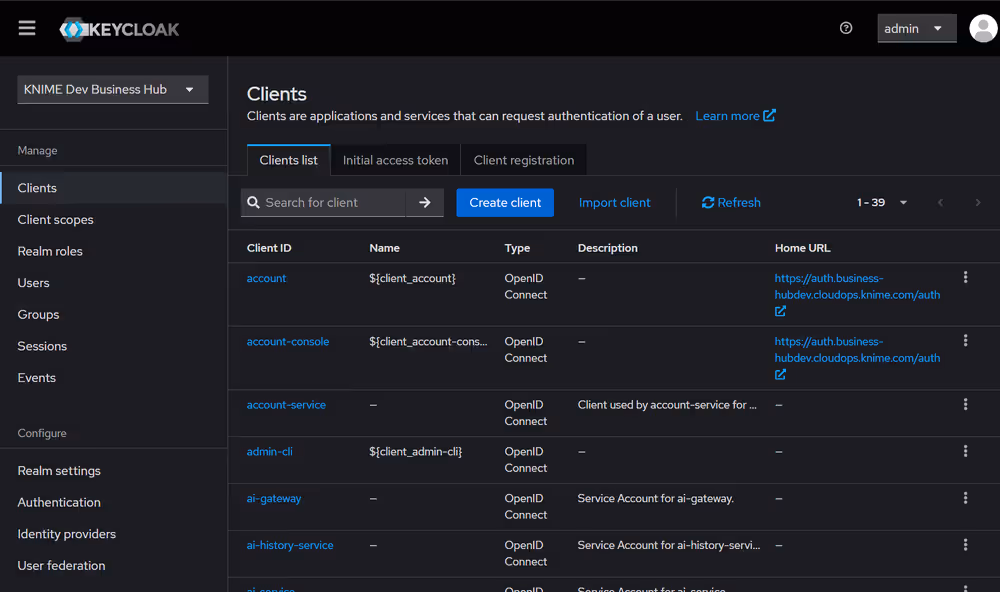Open the account-service client link
The width and height of the screenshot is (1000, 592).
(285, 404)
